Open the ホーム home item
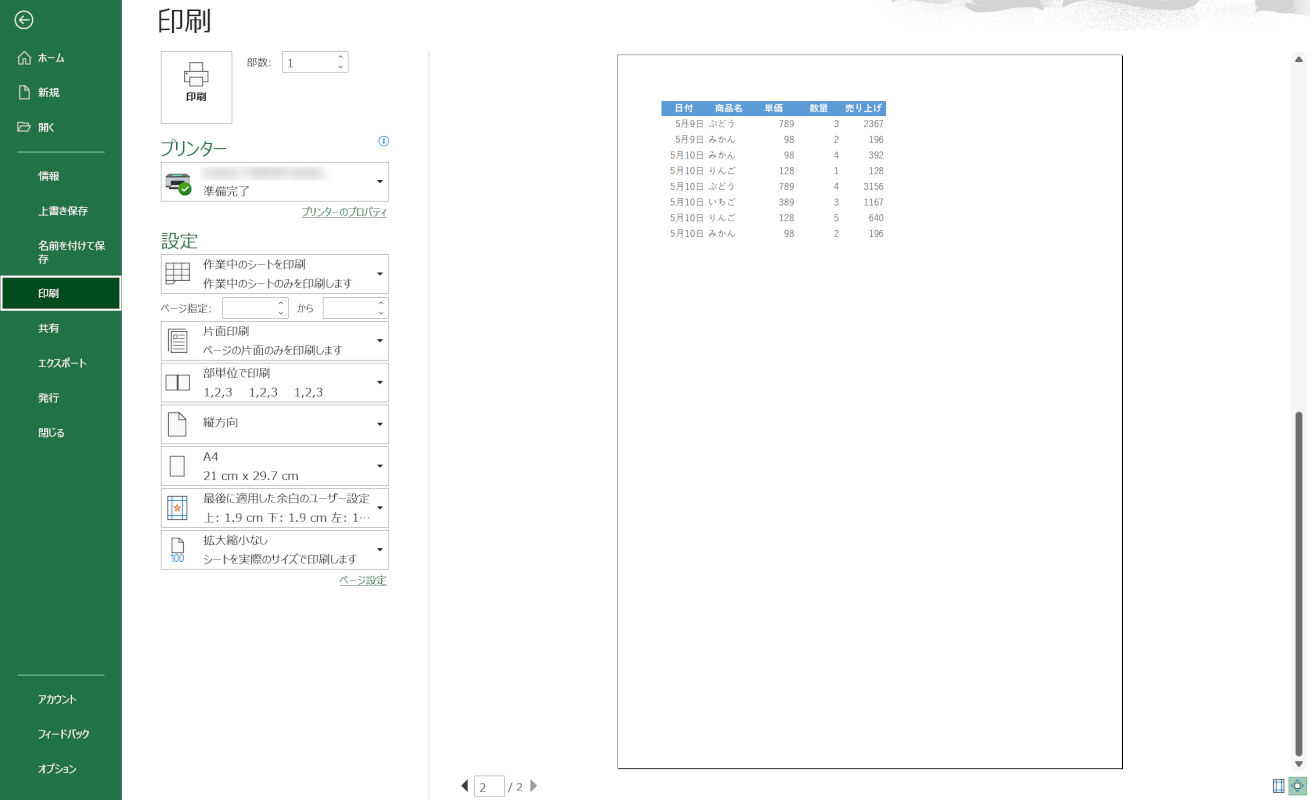The image size is (1310, 800). click(50, 58)
